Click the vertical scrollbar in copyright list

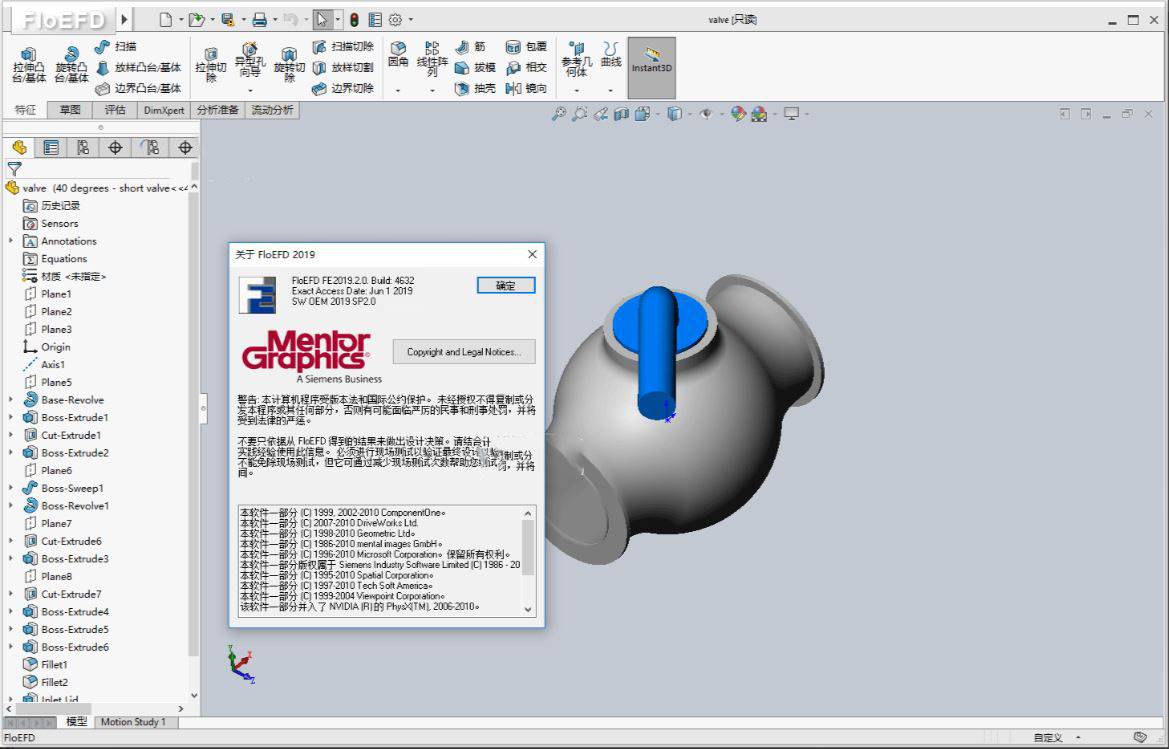click(528, 548)
